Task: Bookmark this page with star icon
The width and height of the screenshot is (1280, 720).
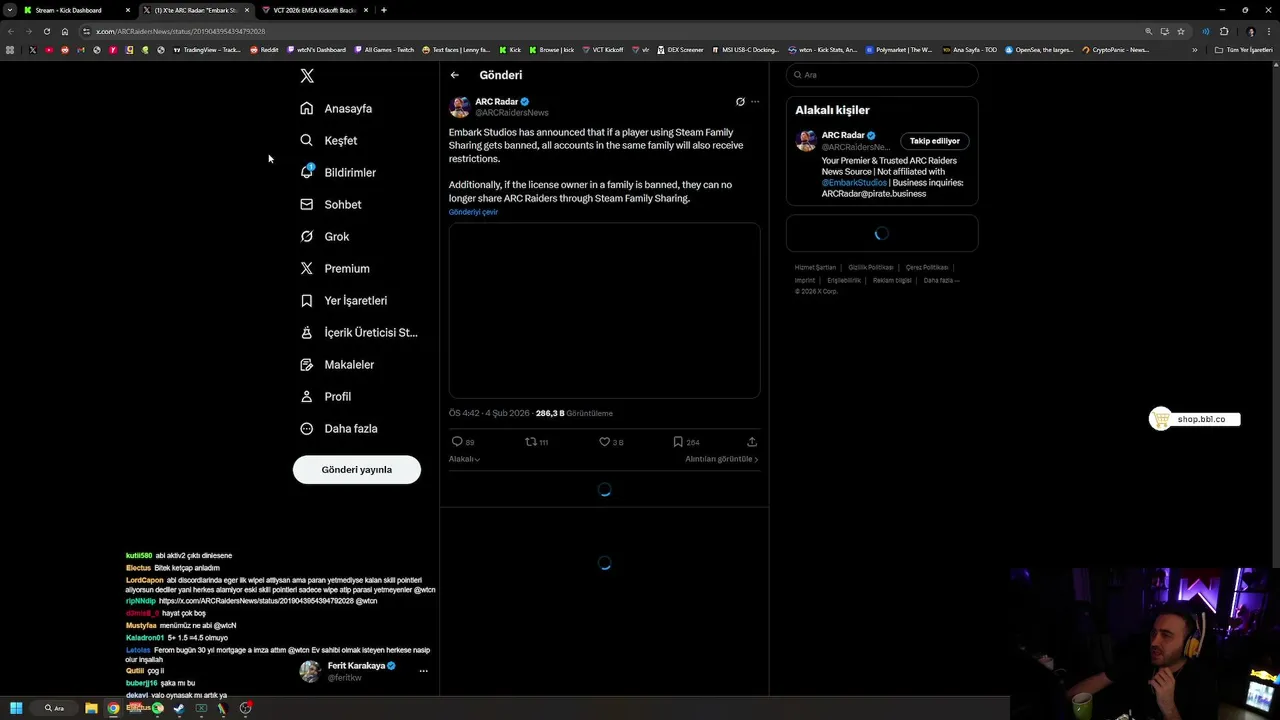Action: [x=1181, y=31]
